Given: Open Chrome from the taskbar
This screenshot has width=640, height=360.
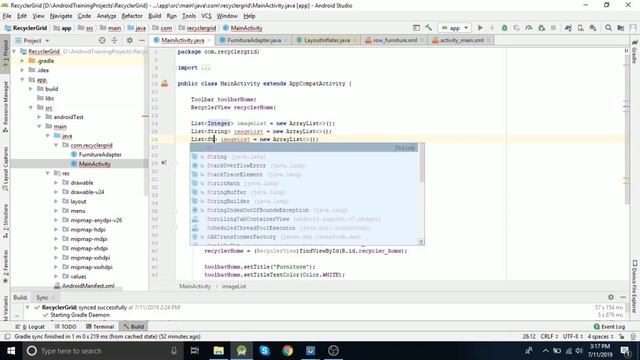Looking at the screenshot, I should click(287, 351).
